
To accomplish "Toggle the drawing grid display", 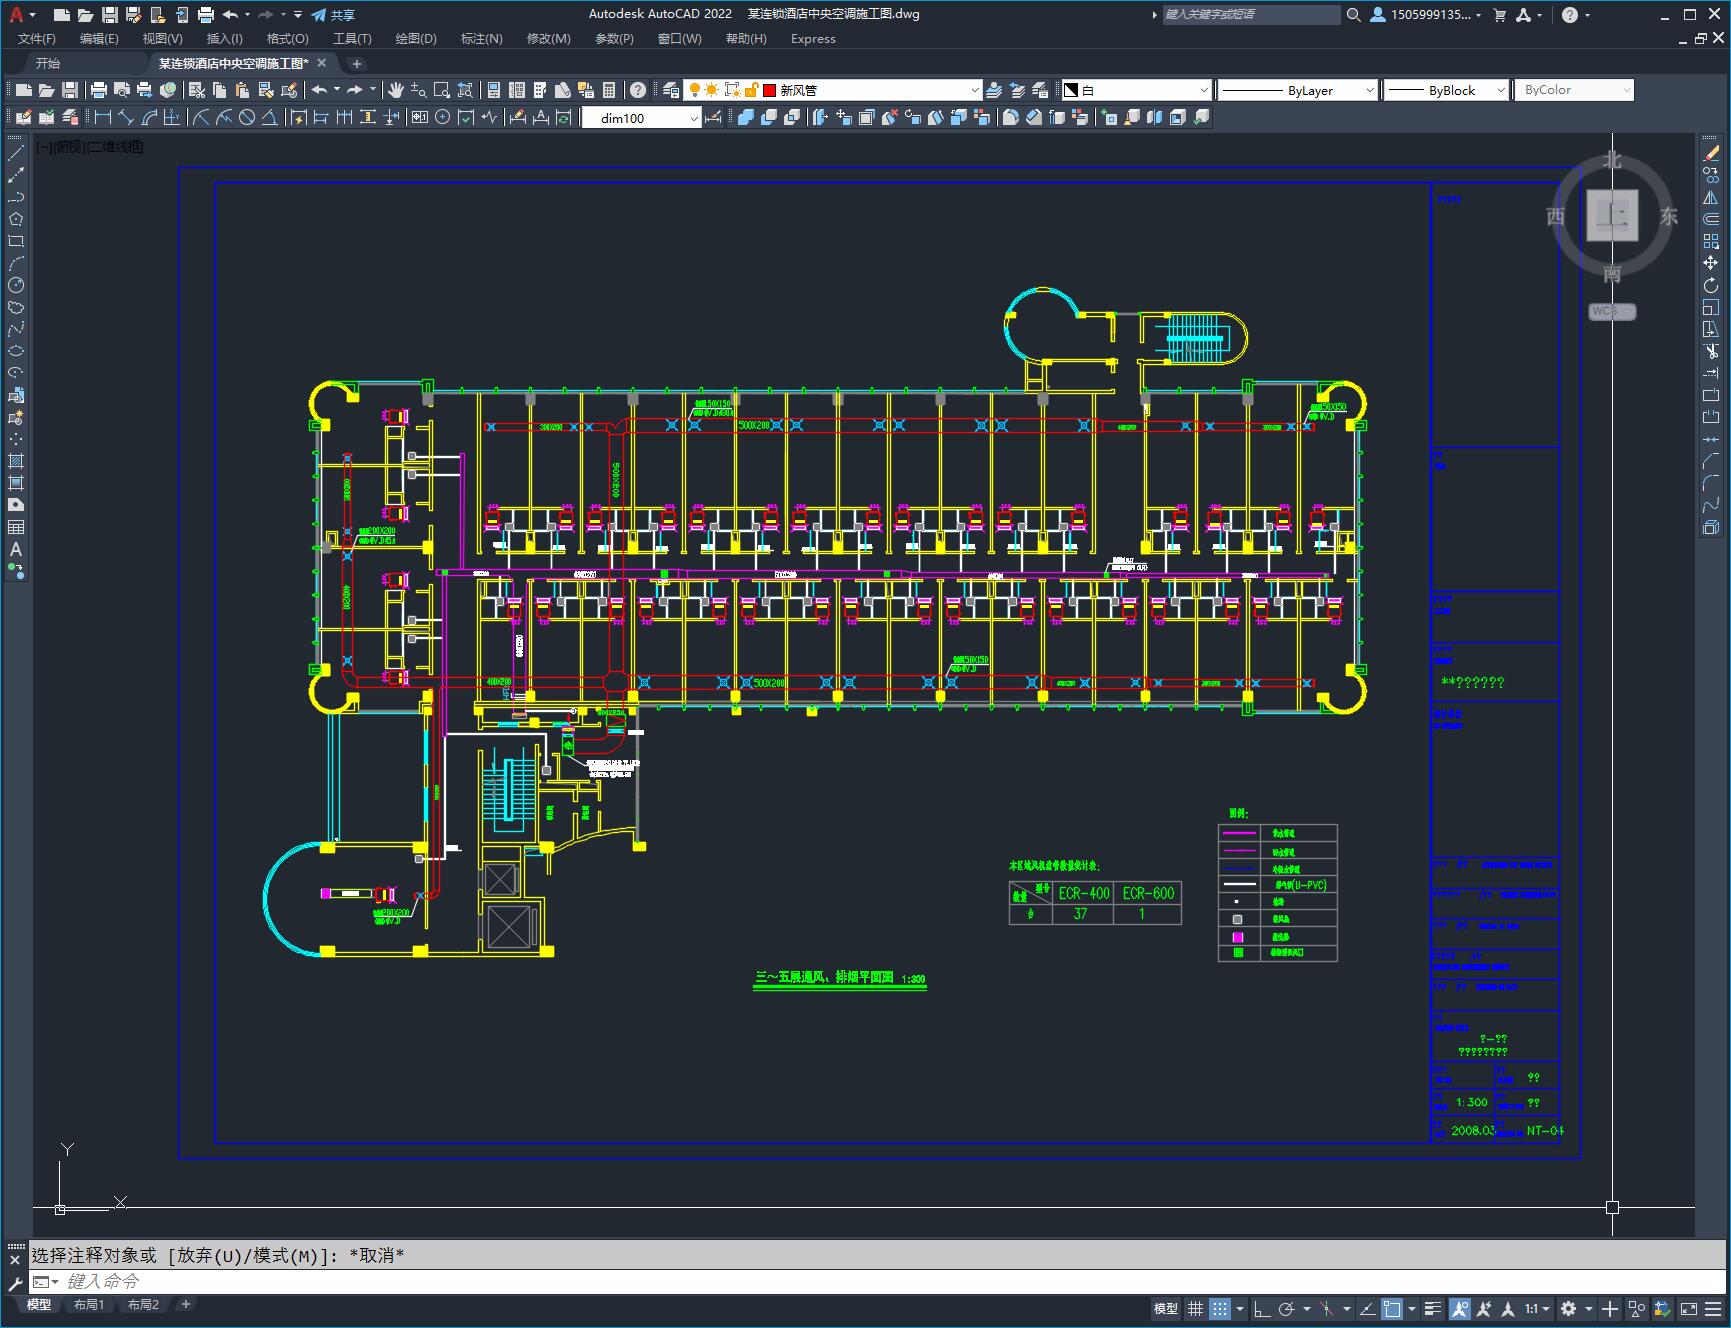I will [x=1195, y=1308].
